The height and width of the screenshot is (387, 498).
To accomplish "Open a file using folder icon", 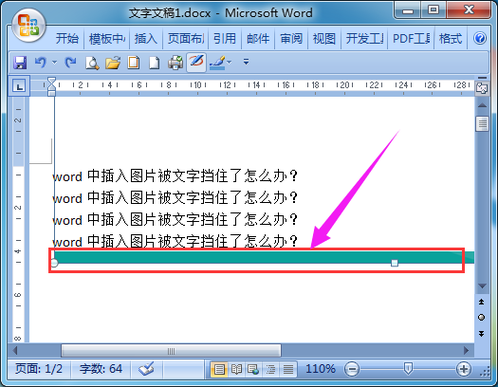I will (113, 62).
